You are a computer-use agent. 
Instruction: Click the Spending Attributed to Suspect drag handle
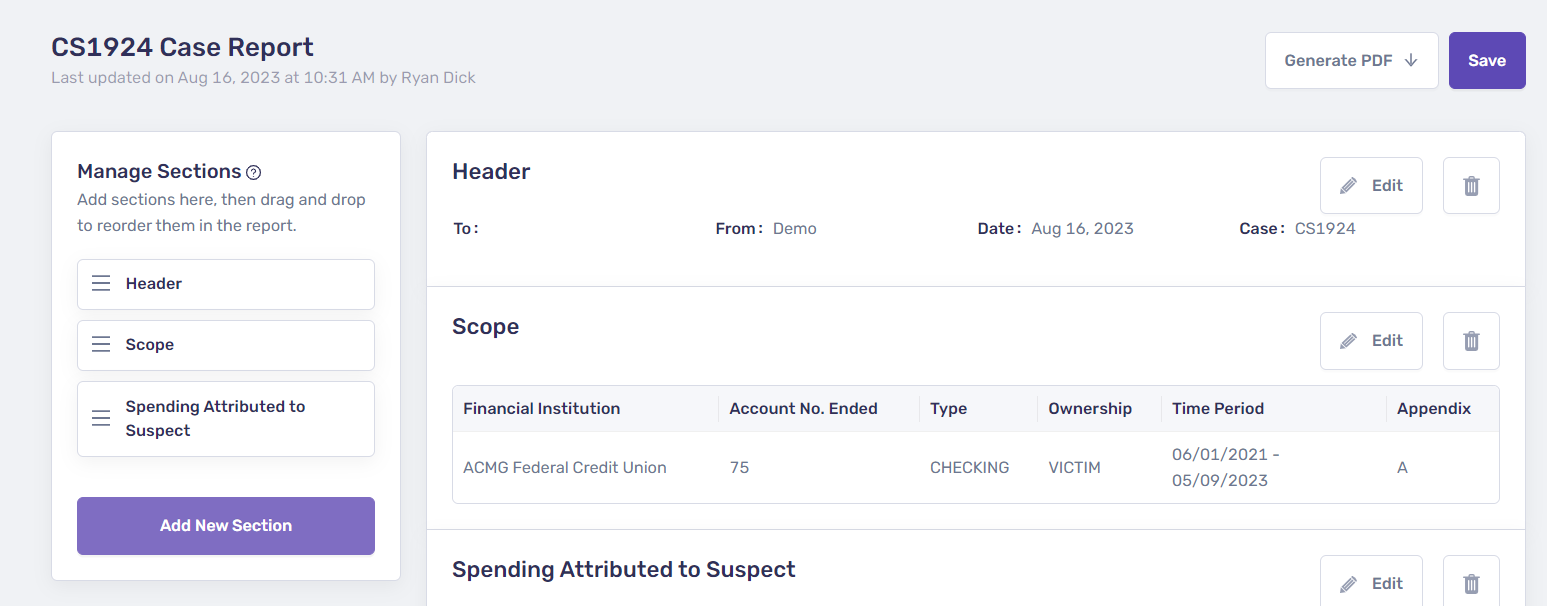pyautogui.click(x=101, y=419)
